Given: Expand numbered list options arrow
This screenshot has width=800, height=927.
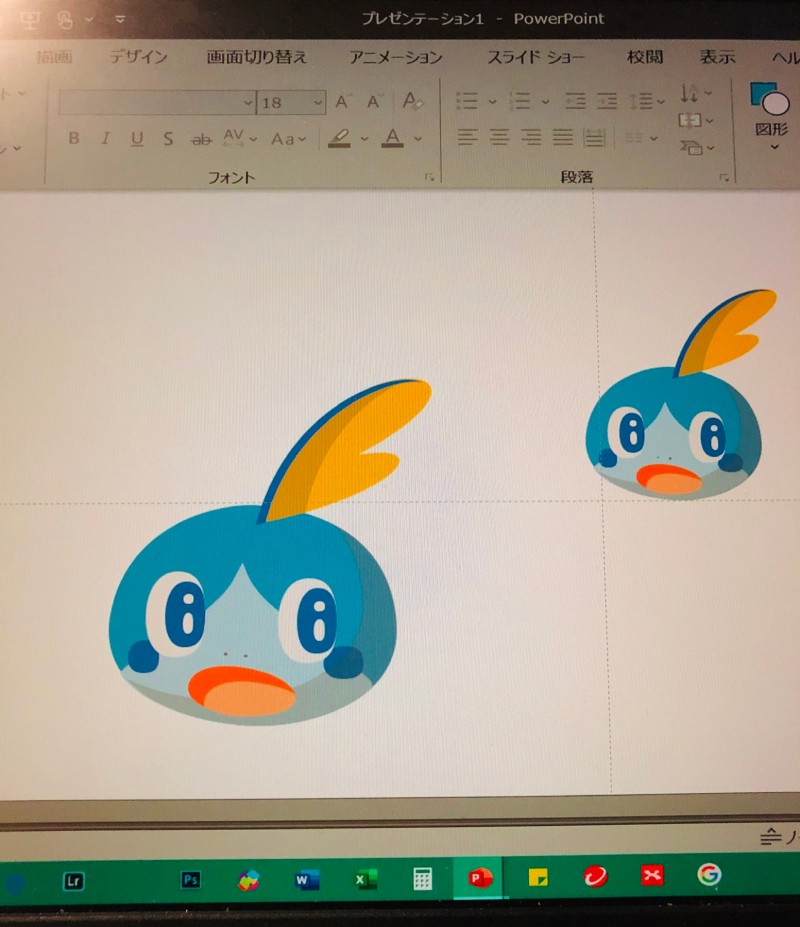Looking at the screenshot, I should click(545, 102).
